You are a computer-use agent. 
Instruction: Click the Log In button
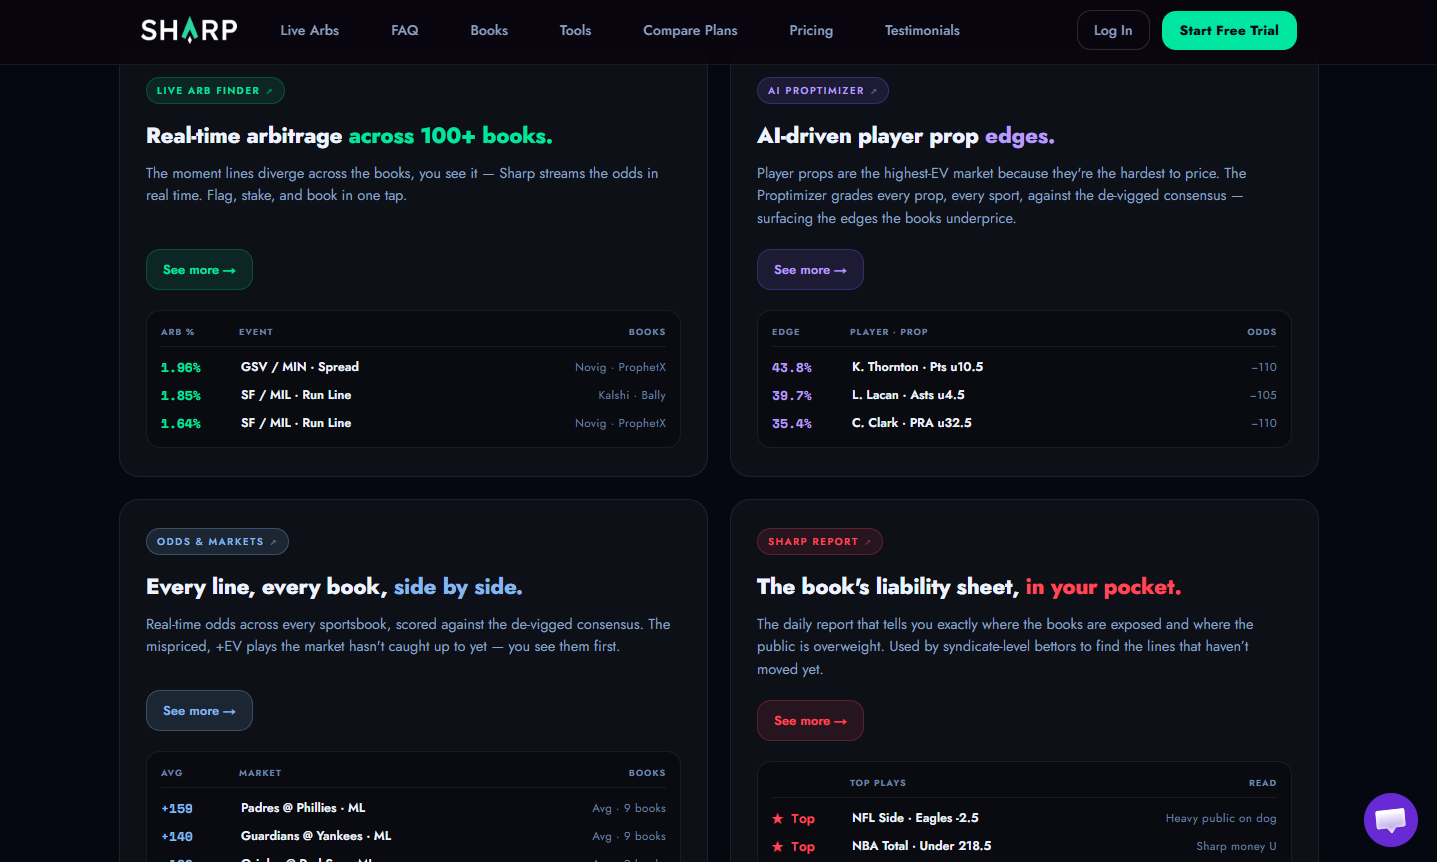pos(1113,30)
